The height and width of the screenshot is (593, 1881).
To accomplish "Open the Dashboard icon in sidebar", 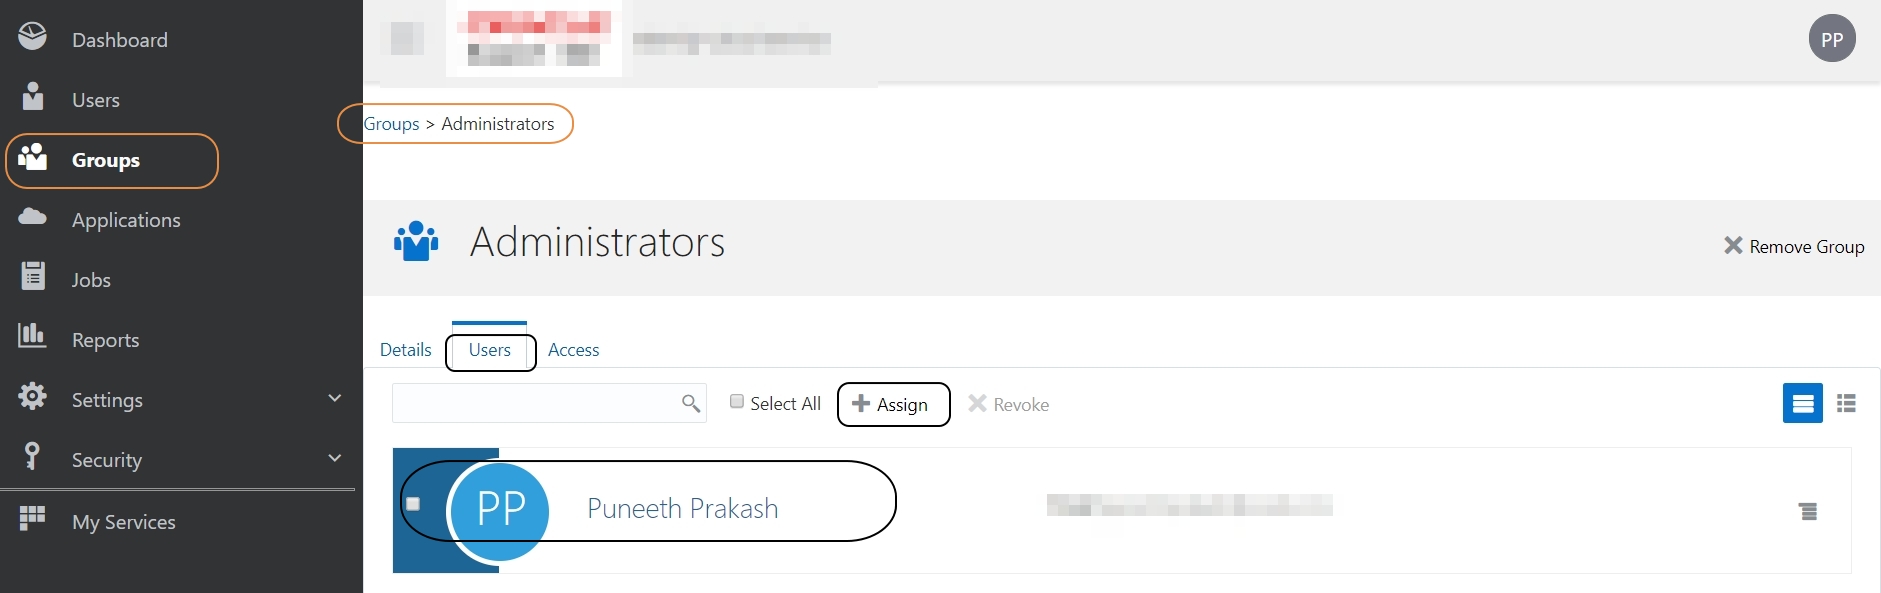I will tap(32, 37).
